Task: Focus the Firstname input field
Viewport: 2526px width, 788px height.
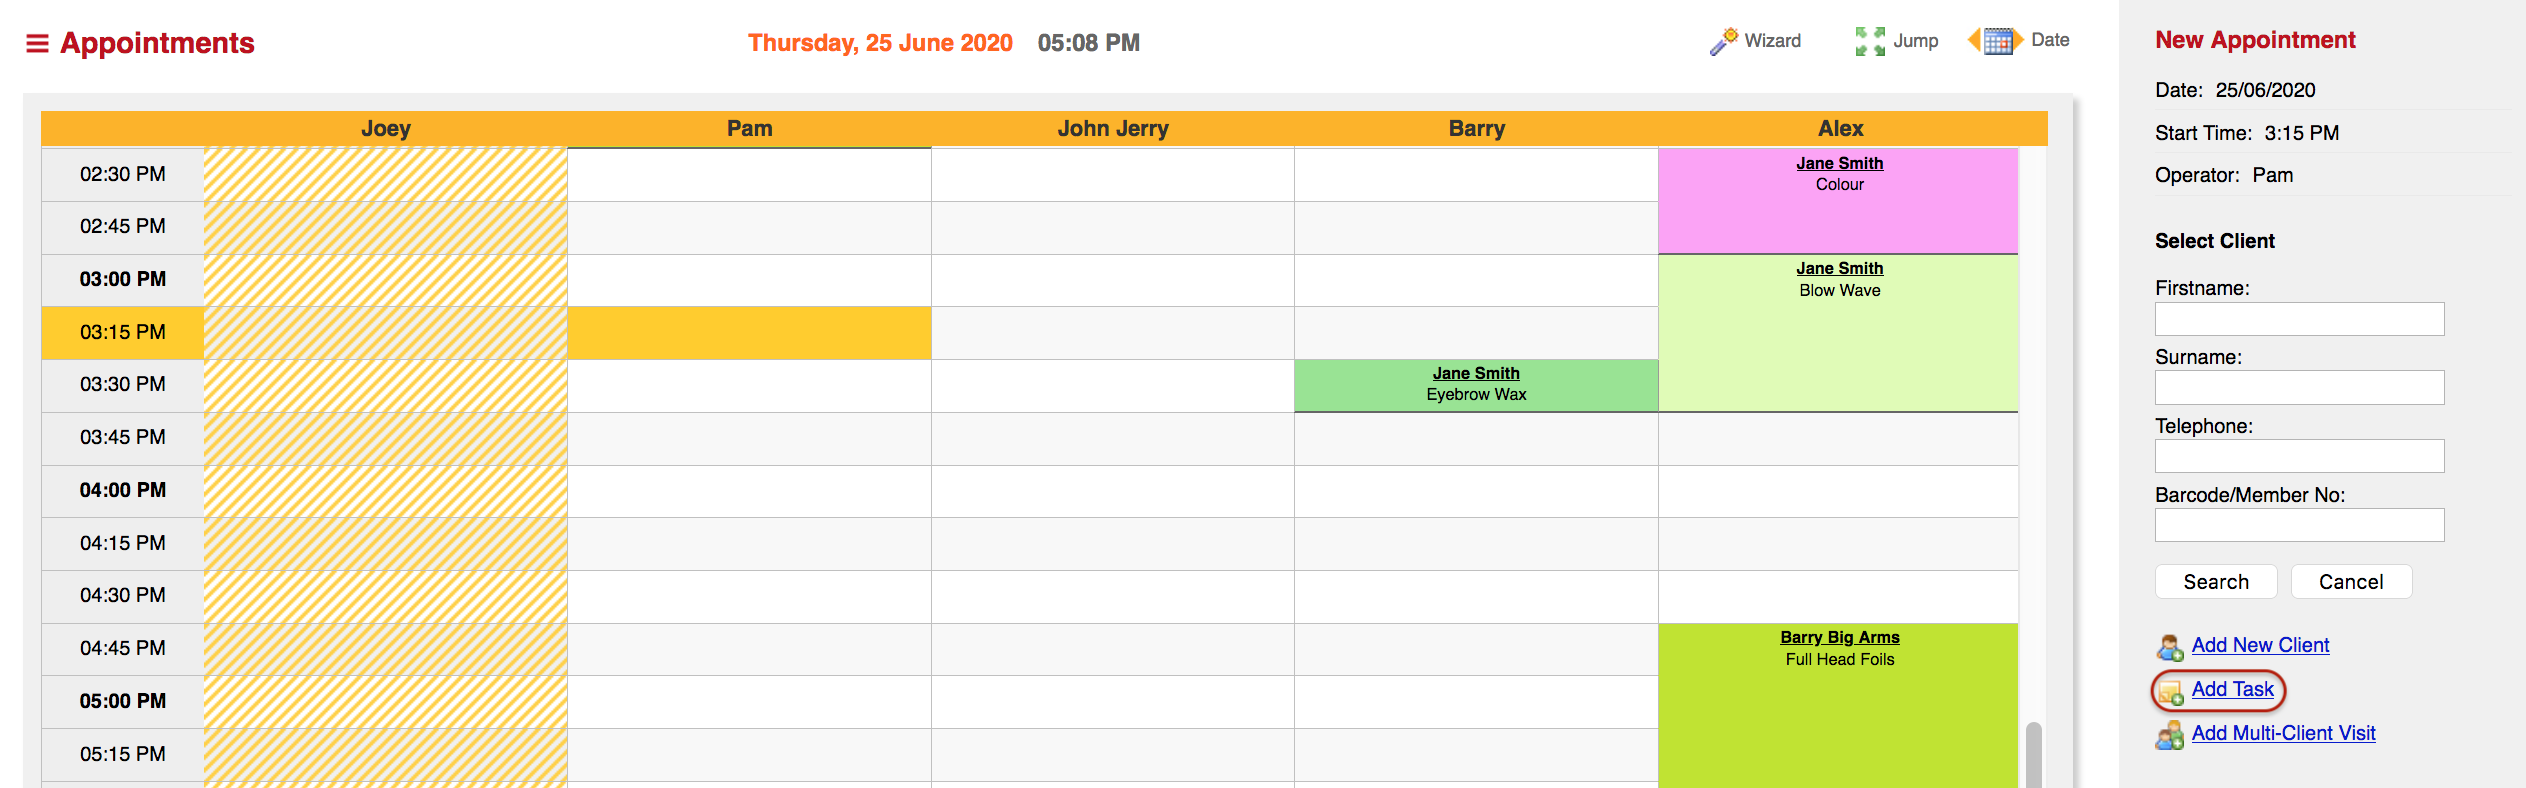Action: point(2299,319)
